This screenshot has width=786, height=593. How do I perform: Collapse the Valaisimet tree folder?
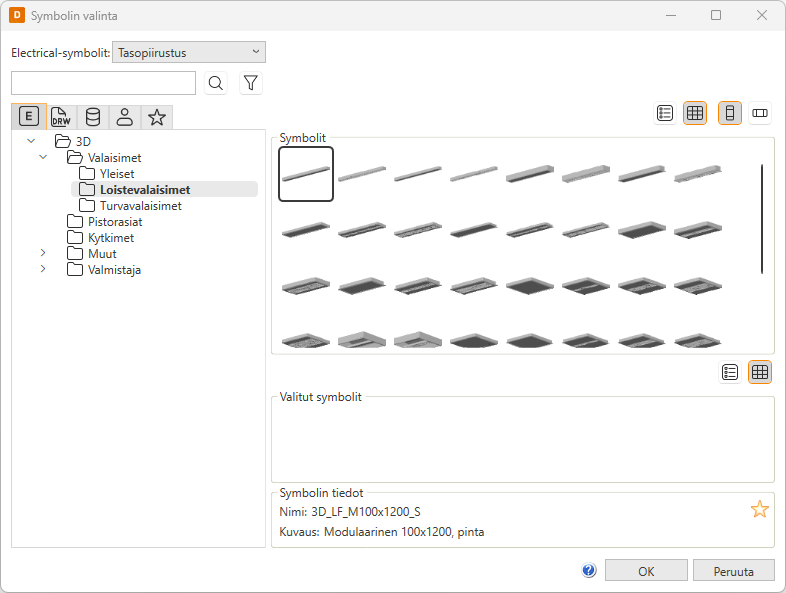(43, 157)
